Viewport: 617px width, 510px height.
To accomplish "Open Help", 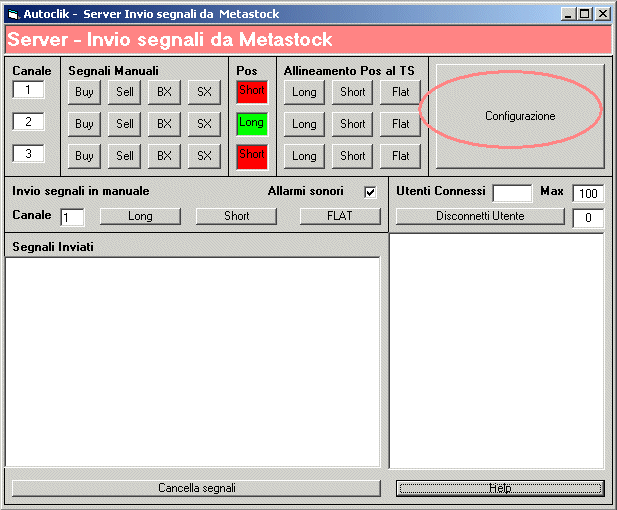I will (x=500, y=488).
